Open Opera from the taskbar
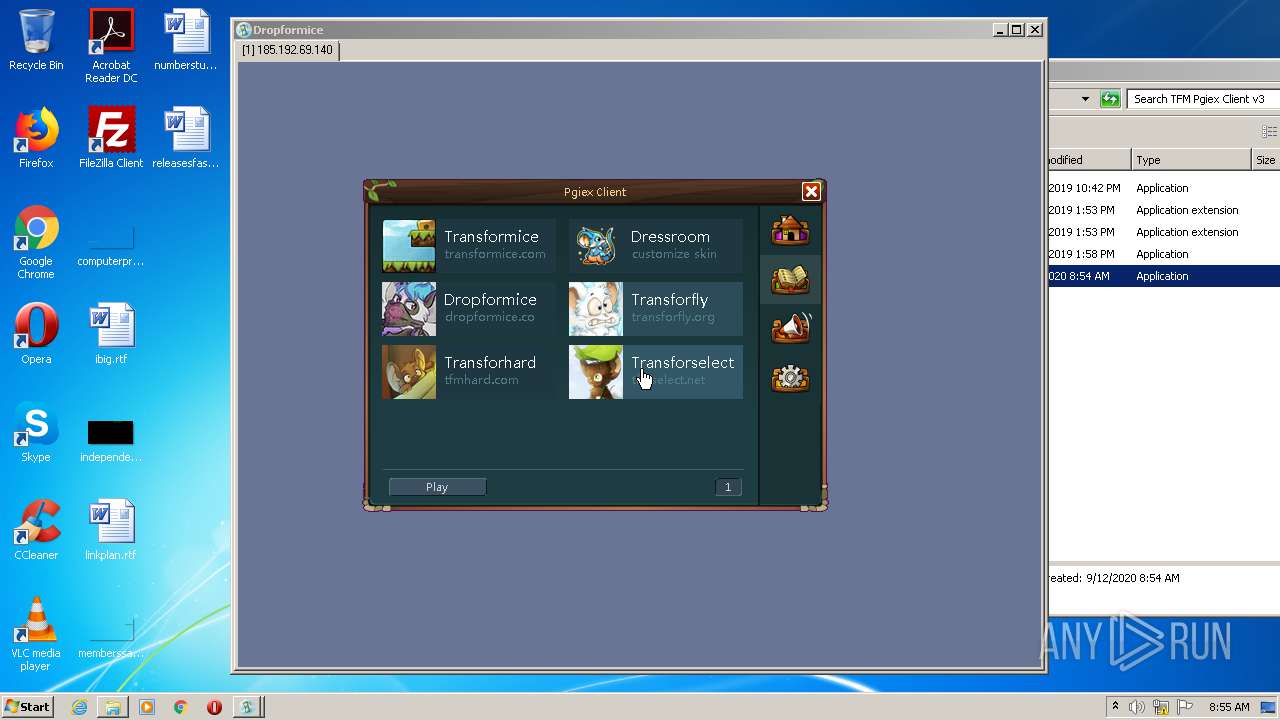 tap(214, 707)
